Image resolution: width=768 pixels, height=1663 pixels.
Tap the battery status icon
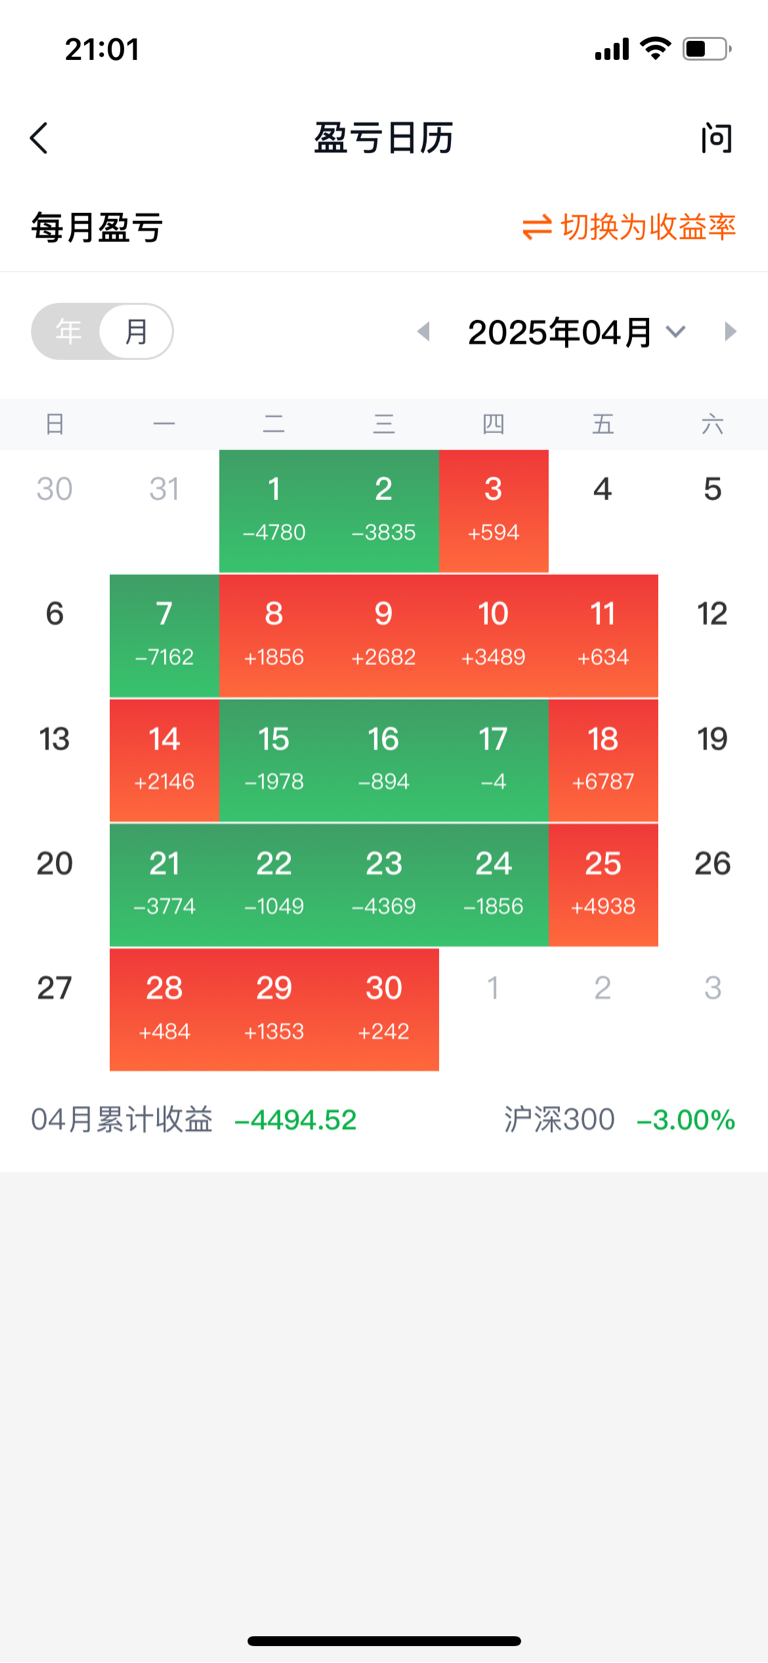(707, 48)
